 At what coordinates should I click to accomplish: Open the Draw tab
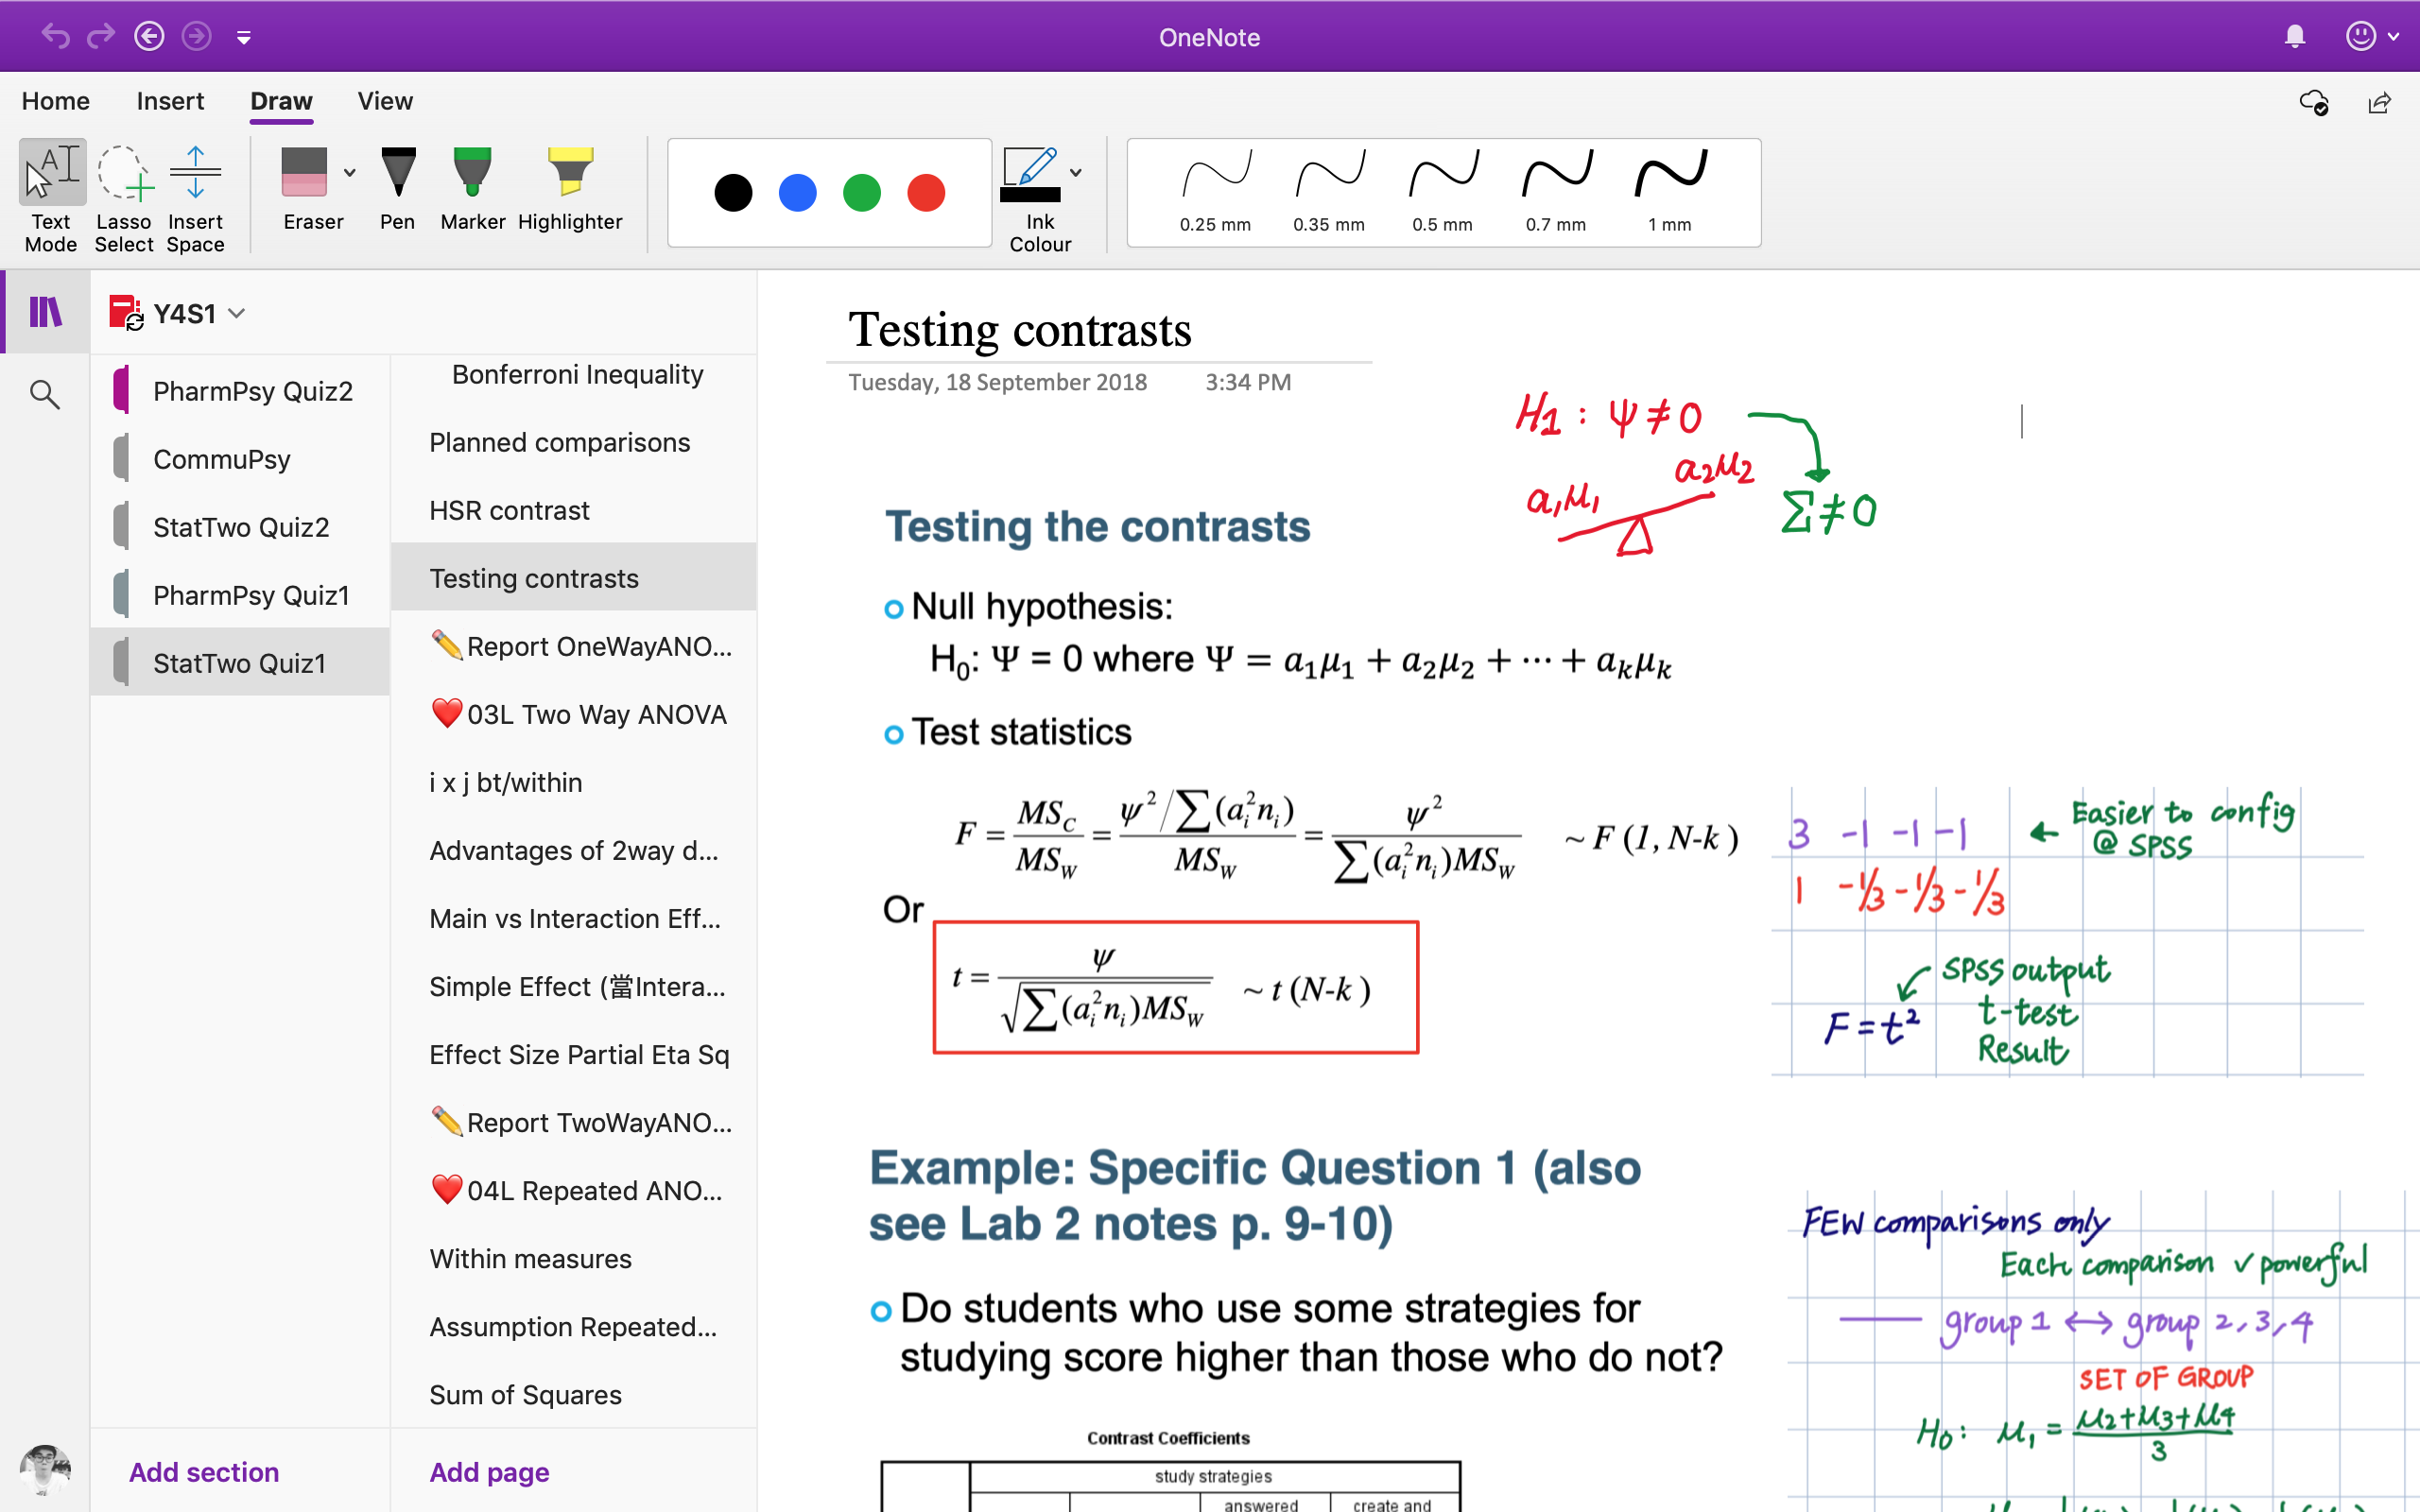[281, 101]
